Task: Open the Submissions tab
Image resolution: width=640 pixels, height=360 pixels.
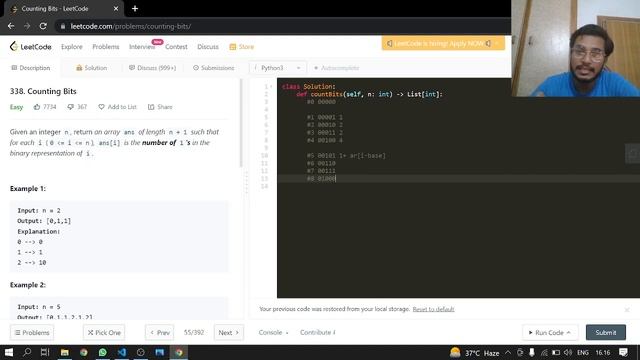Action: [x=213, y=68]
